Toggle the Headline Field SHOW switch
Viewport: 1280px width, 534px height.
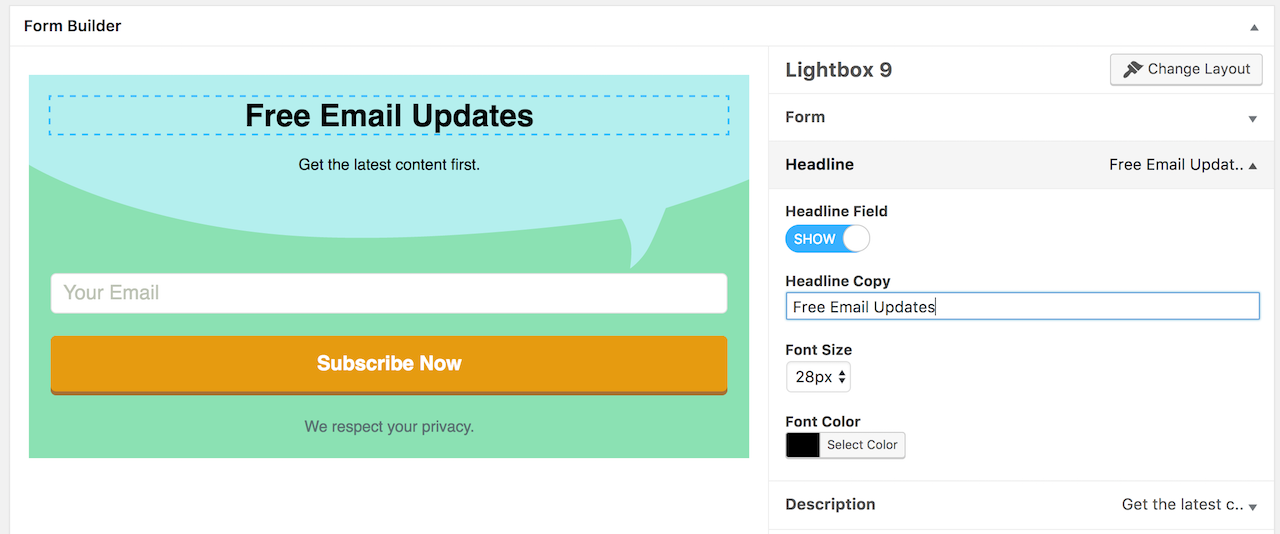coord(827,239)
